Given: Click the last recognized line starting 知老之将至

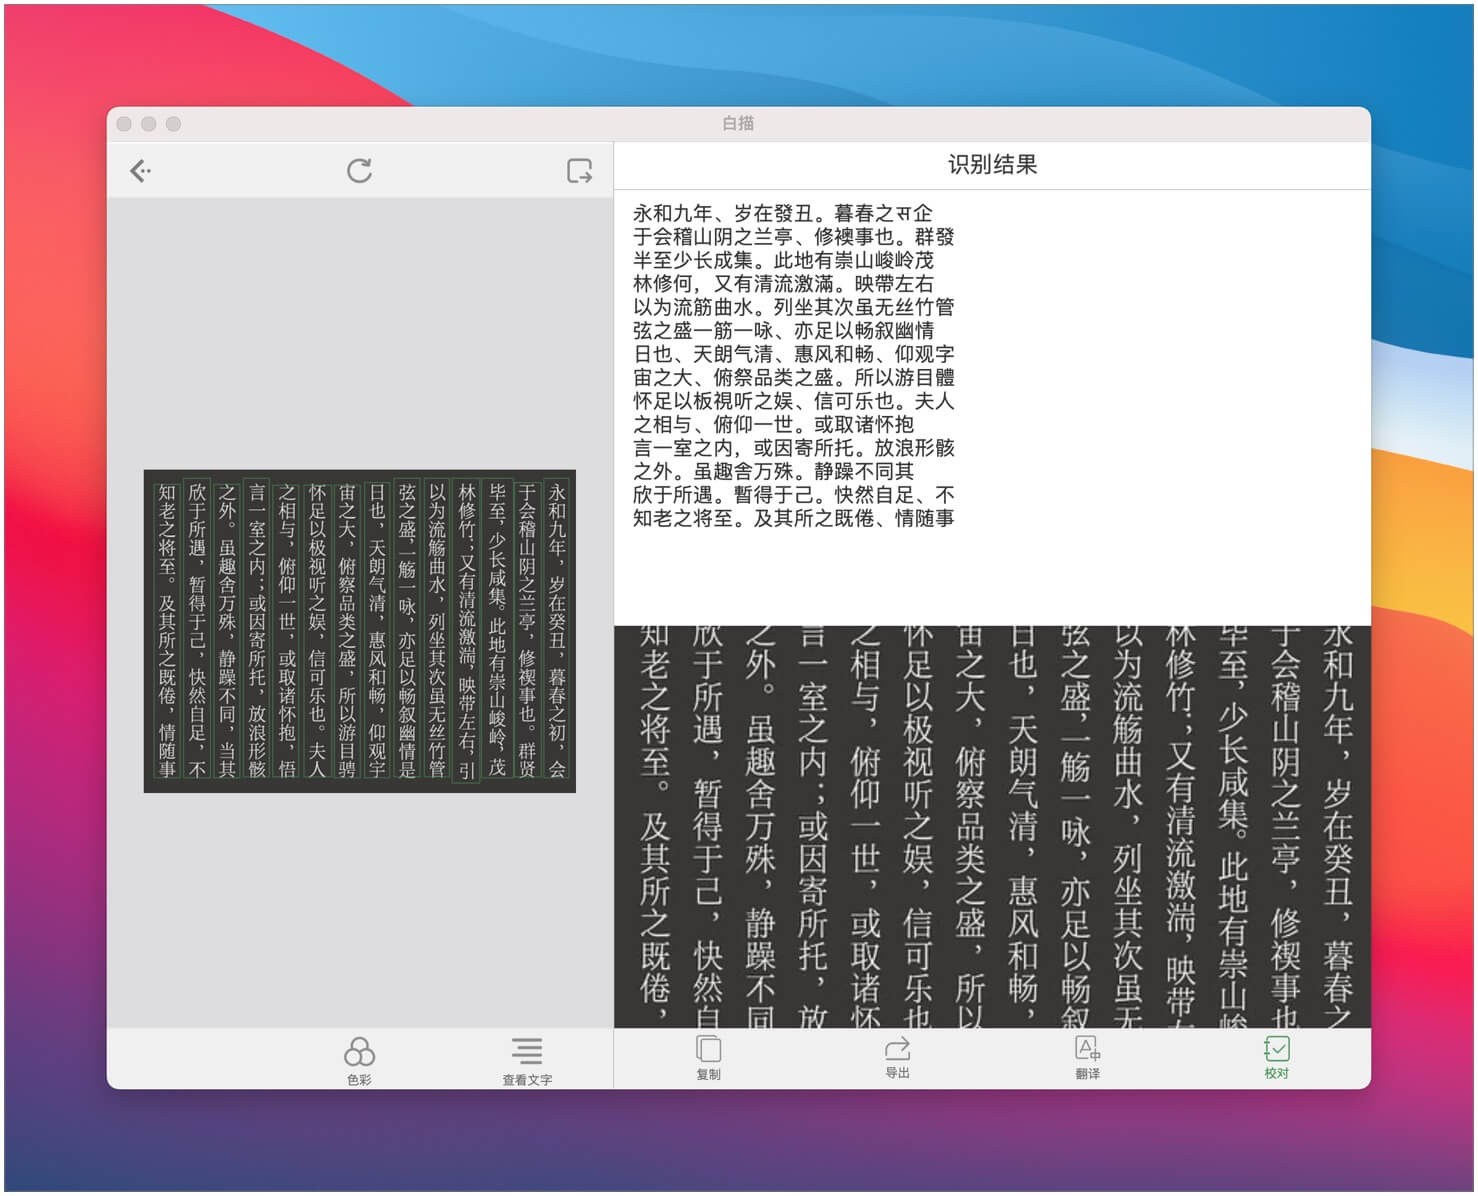Looking at the screenshot, I should [x=793, y=518].
